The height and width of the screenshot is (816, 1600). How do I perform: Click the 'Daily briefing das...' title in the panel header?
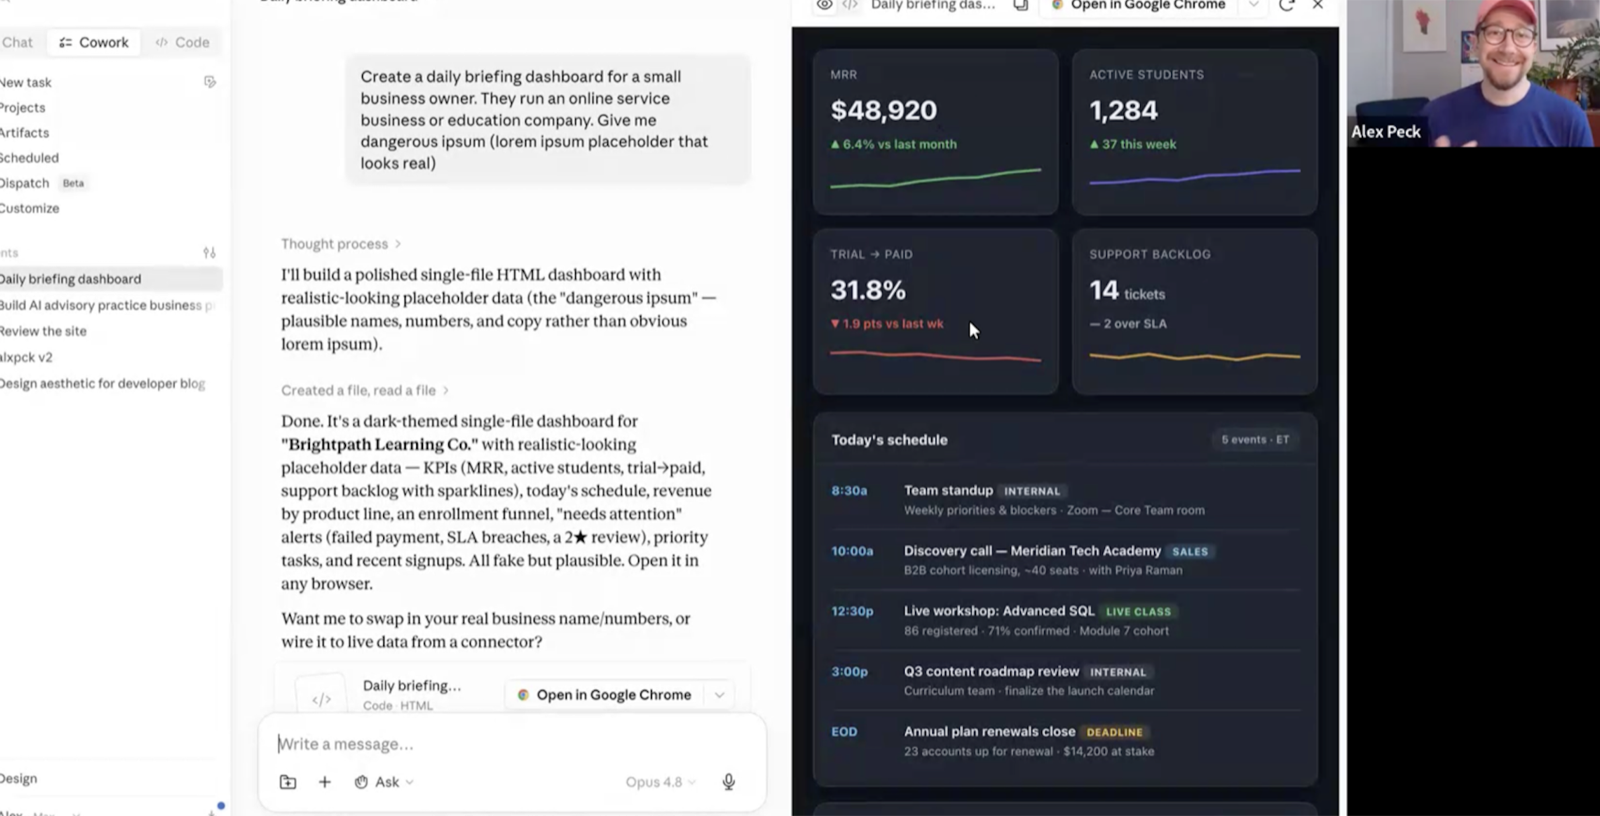pyautogui.click(x=933, y=5)
